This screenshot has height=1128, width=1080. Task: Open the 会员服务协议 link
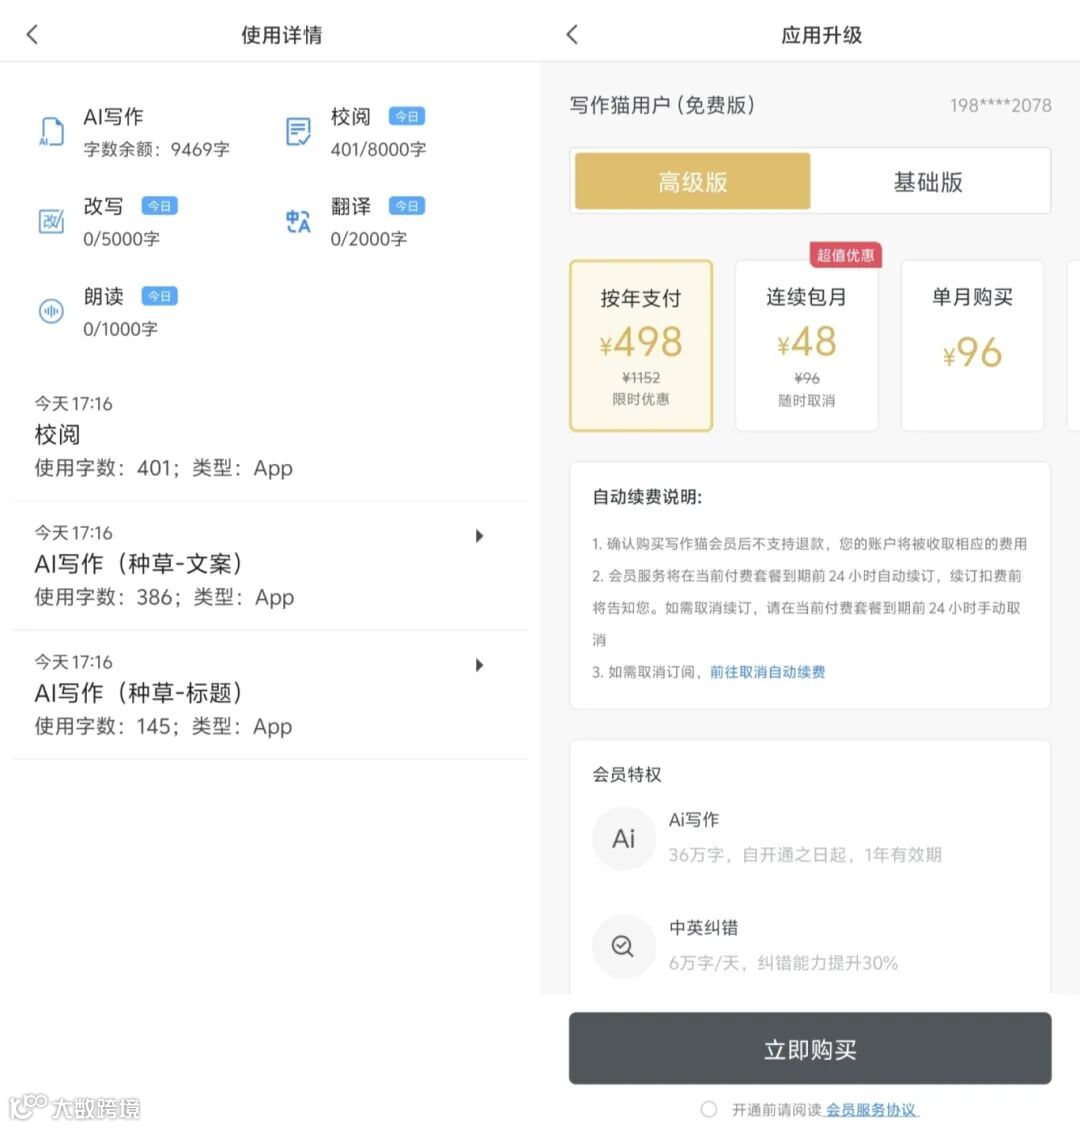(x=871, y=1109)
